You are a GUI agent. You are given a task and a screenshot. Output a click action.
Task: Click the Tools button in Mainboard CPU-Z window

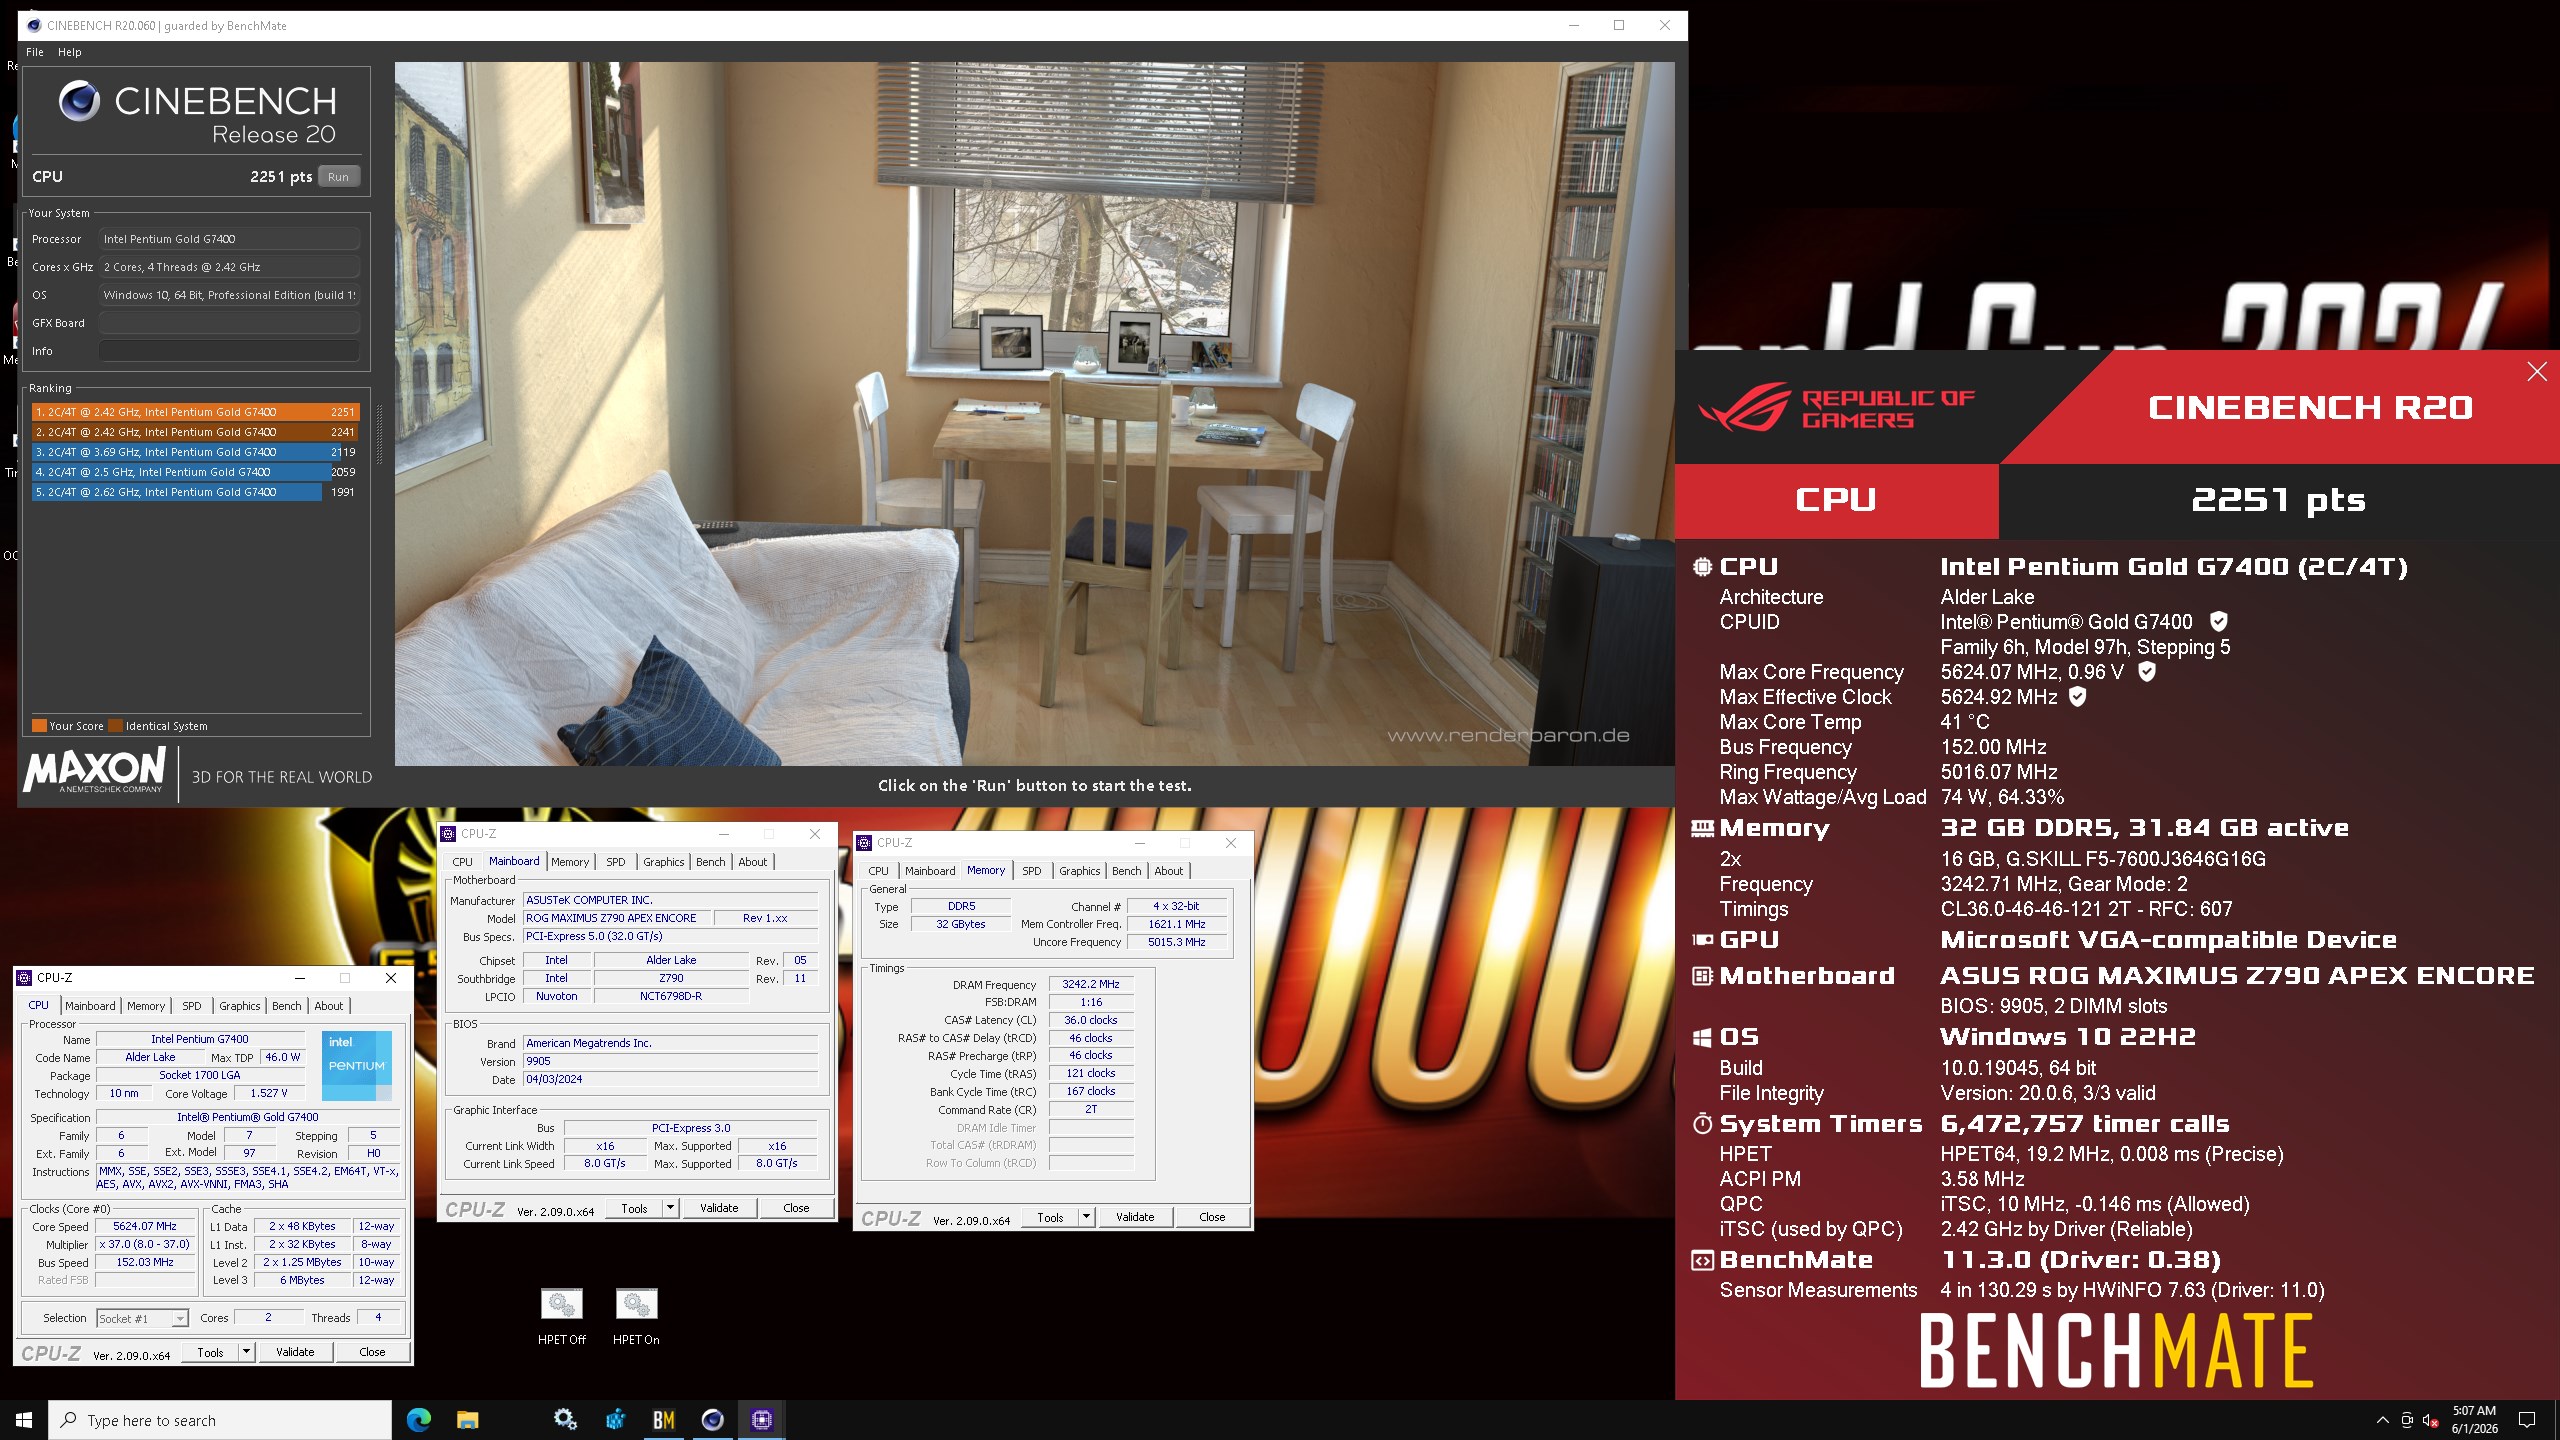pos(634,1208)
